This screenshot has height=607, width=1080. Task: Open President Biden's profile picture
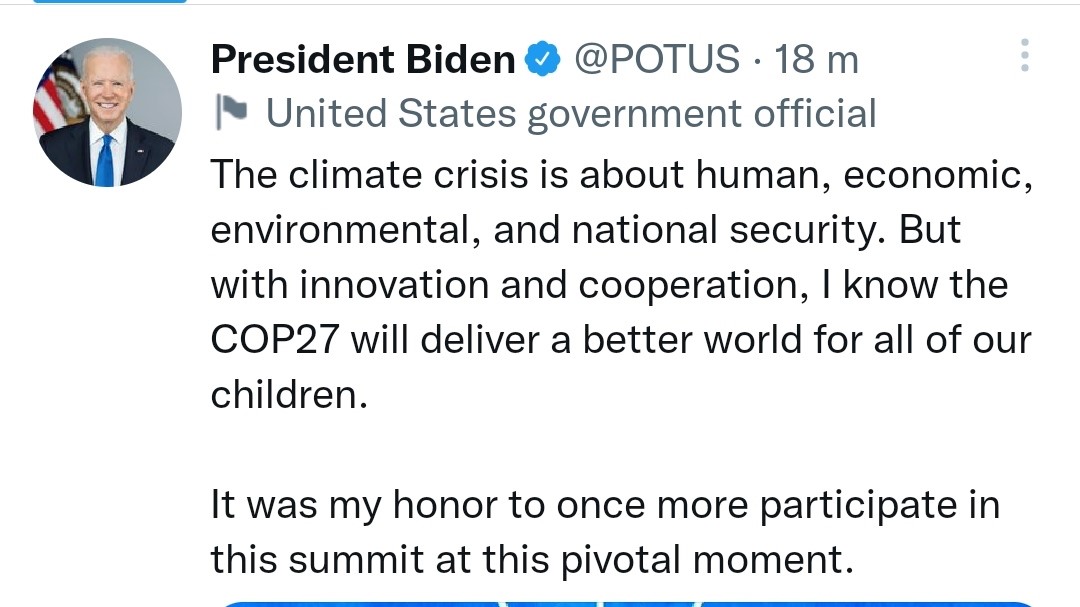pos(108,112)
